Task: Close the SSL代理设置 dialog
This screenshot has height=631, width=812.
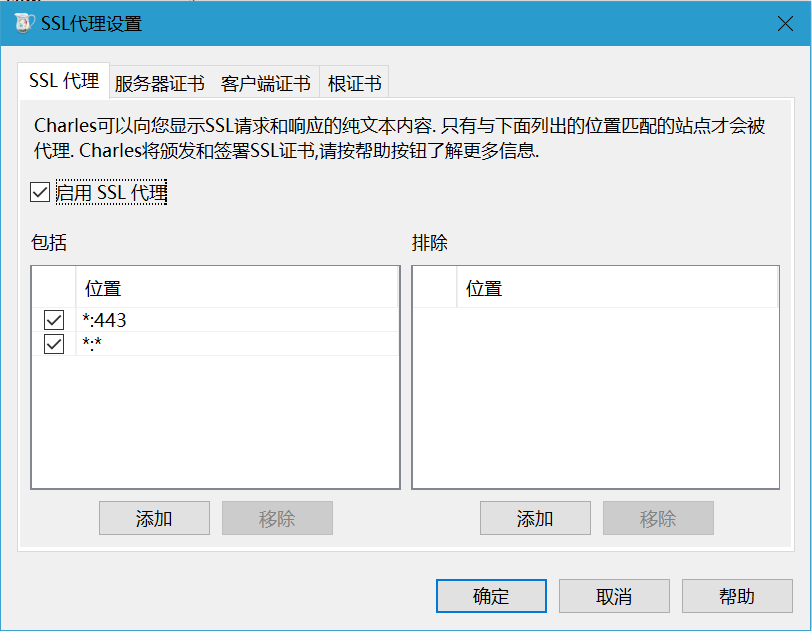Action: click(785, 23)
